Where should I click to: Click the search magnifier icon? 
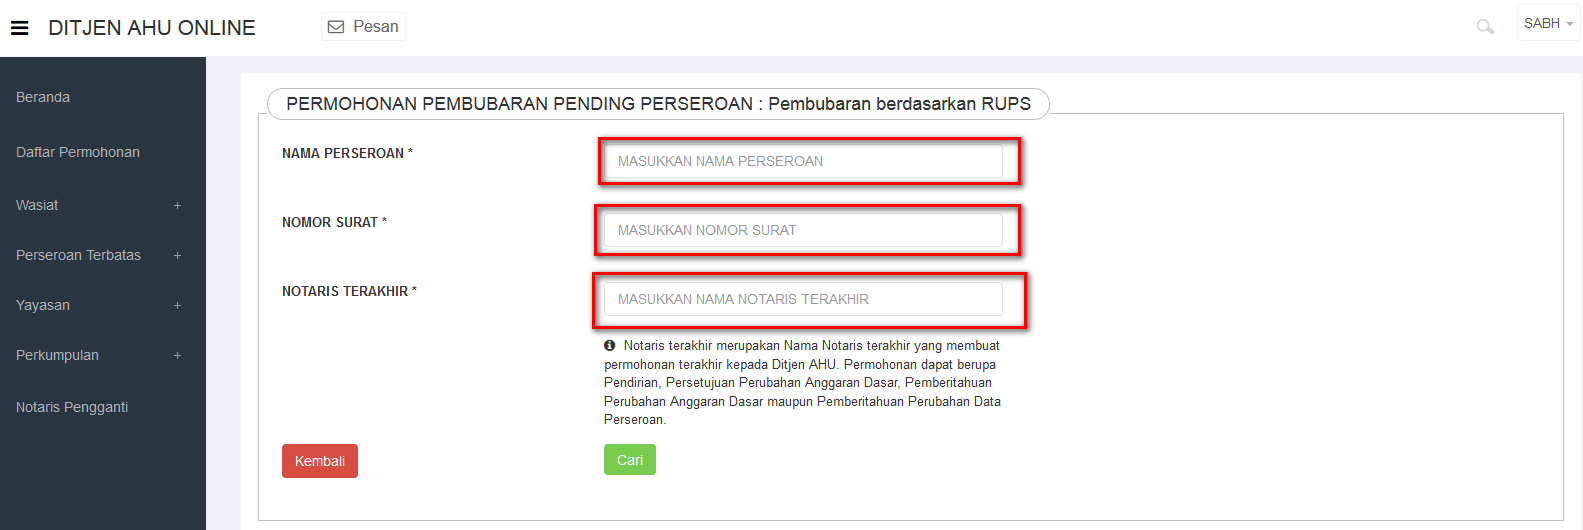1485,27
